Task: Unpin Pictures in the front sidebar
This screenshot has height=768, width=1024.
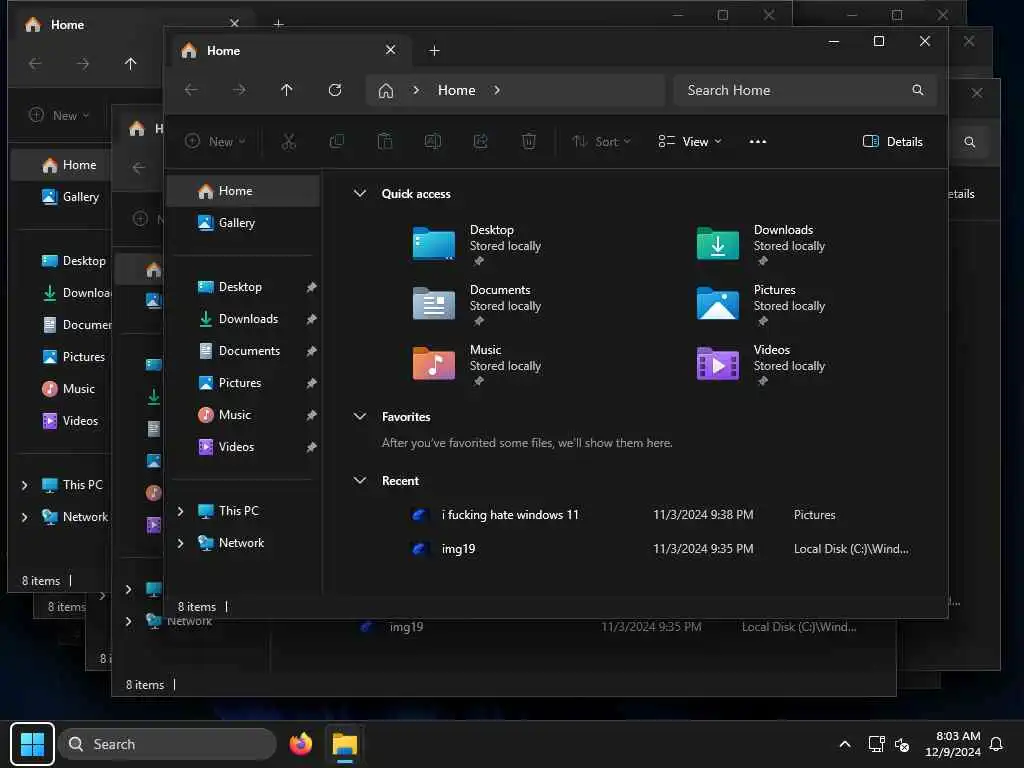Action: [x=312, y=383]
